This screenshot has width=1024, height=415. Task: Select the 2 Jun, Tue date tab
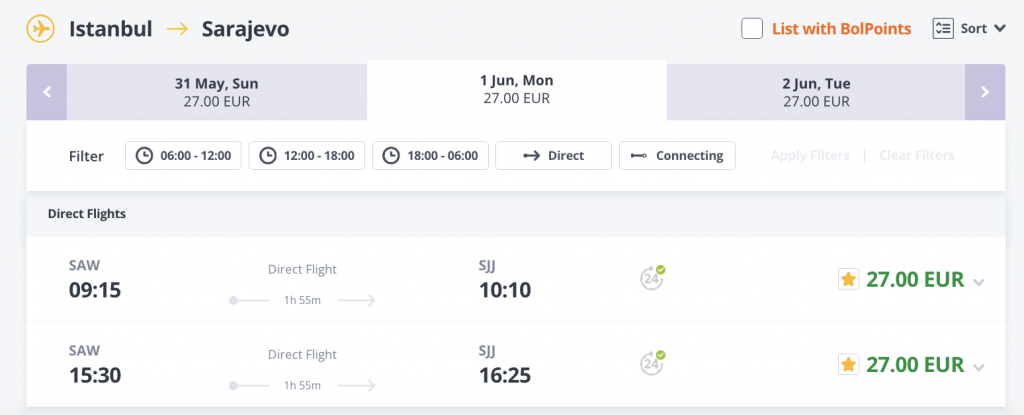click(816, 92)
